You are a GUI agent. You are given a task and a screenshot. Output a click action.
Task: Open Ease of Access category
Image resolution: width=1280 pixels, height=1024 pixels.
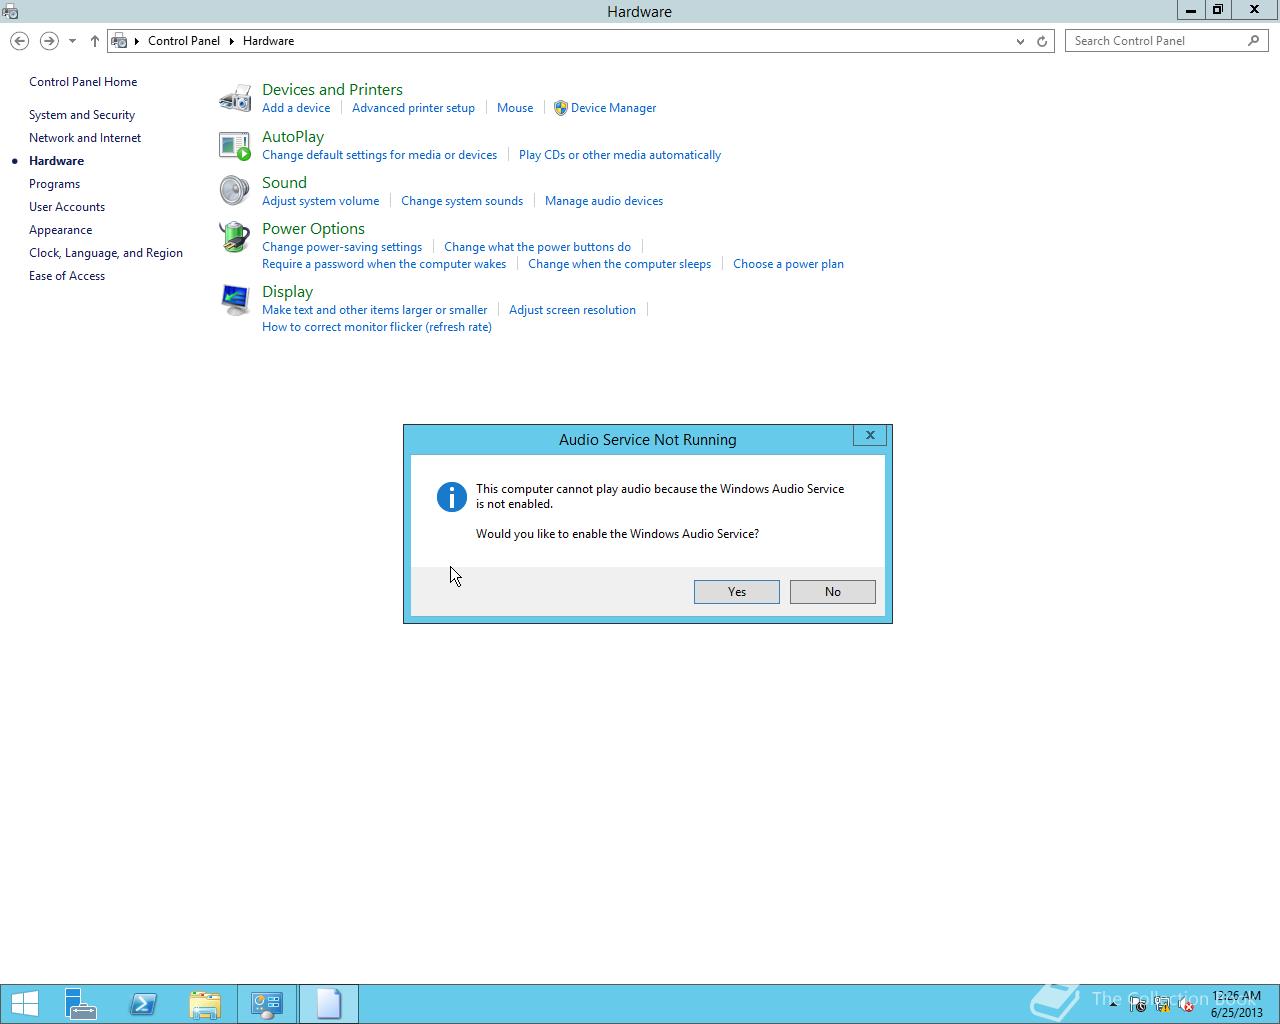67,276
